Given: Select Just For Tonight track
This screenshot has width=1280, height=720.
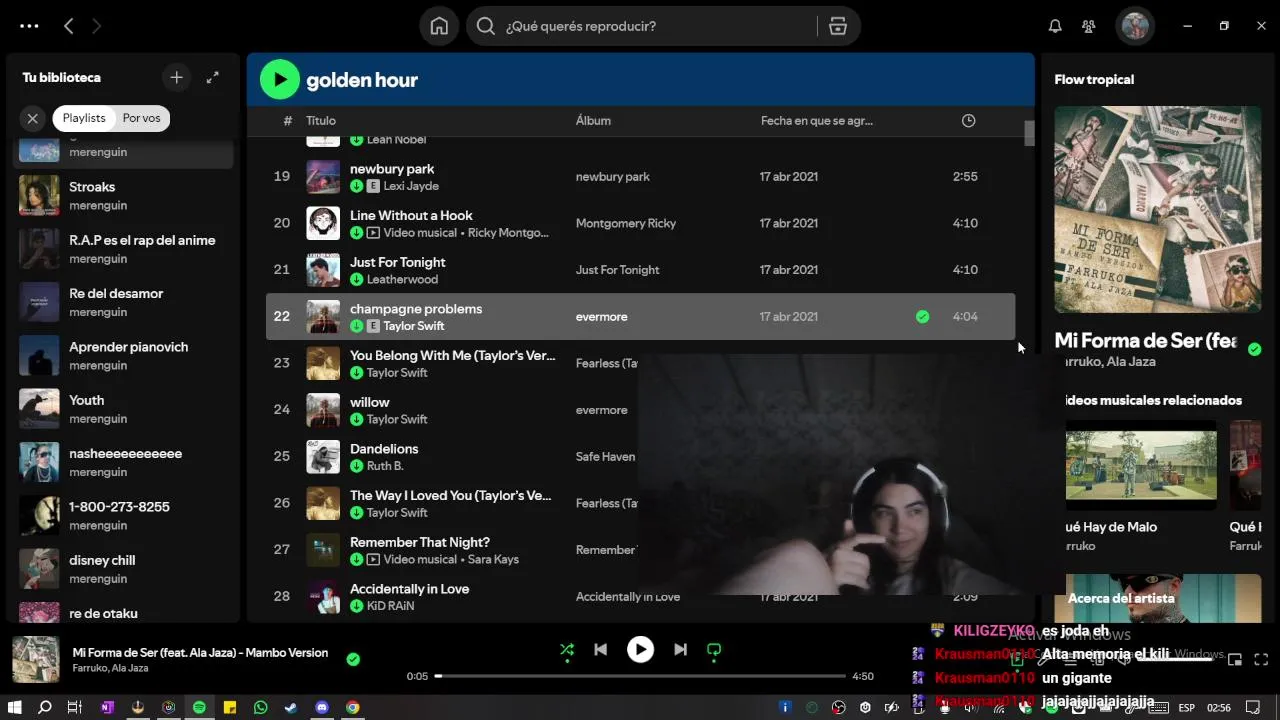Looking at the screenshot, I should pyautogui.click(x=398, y=262).
